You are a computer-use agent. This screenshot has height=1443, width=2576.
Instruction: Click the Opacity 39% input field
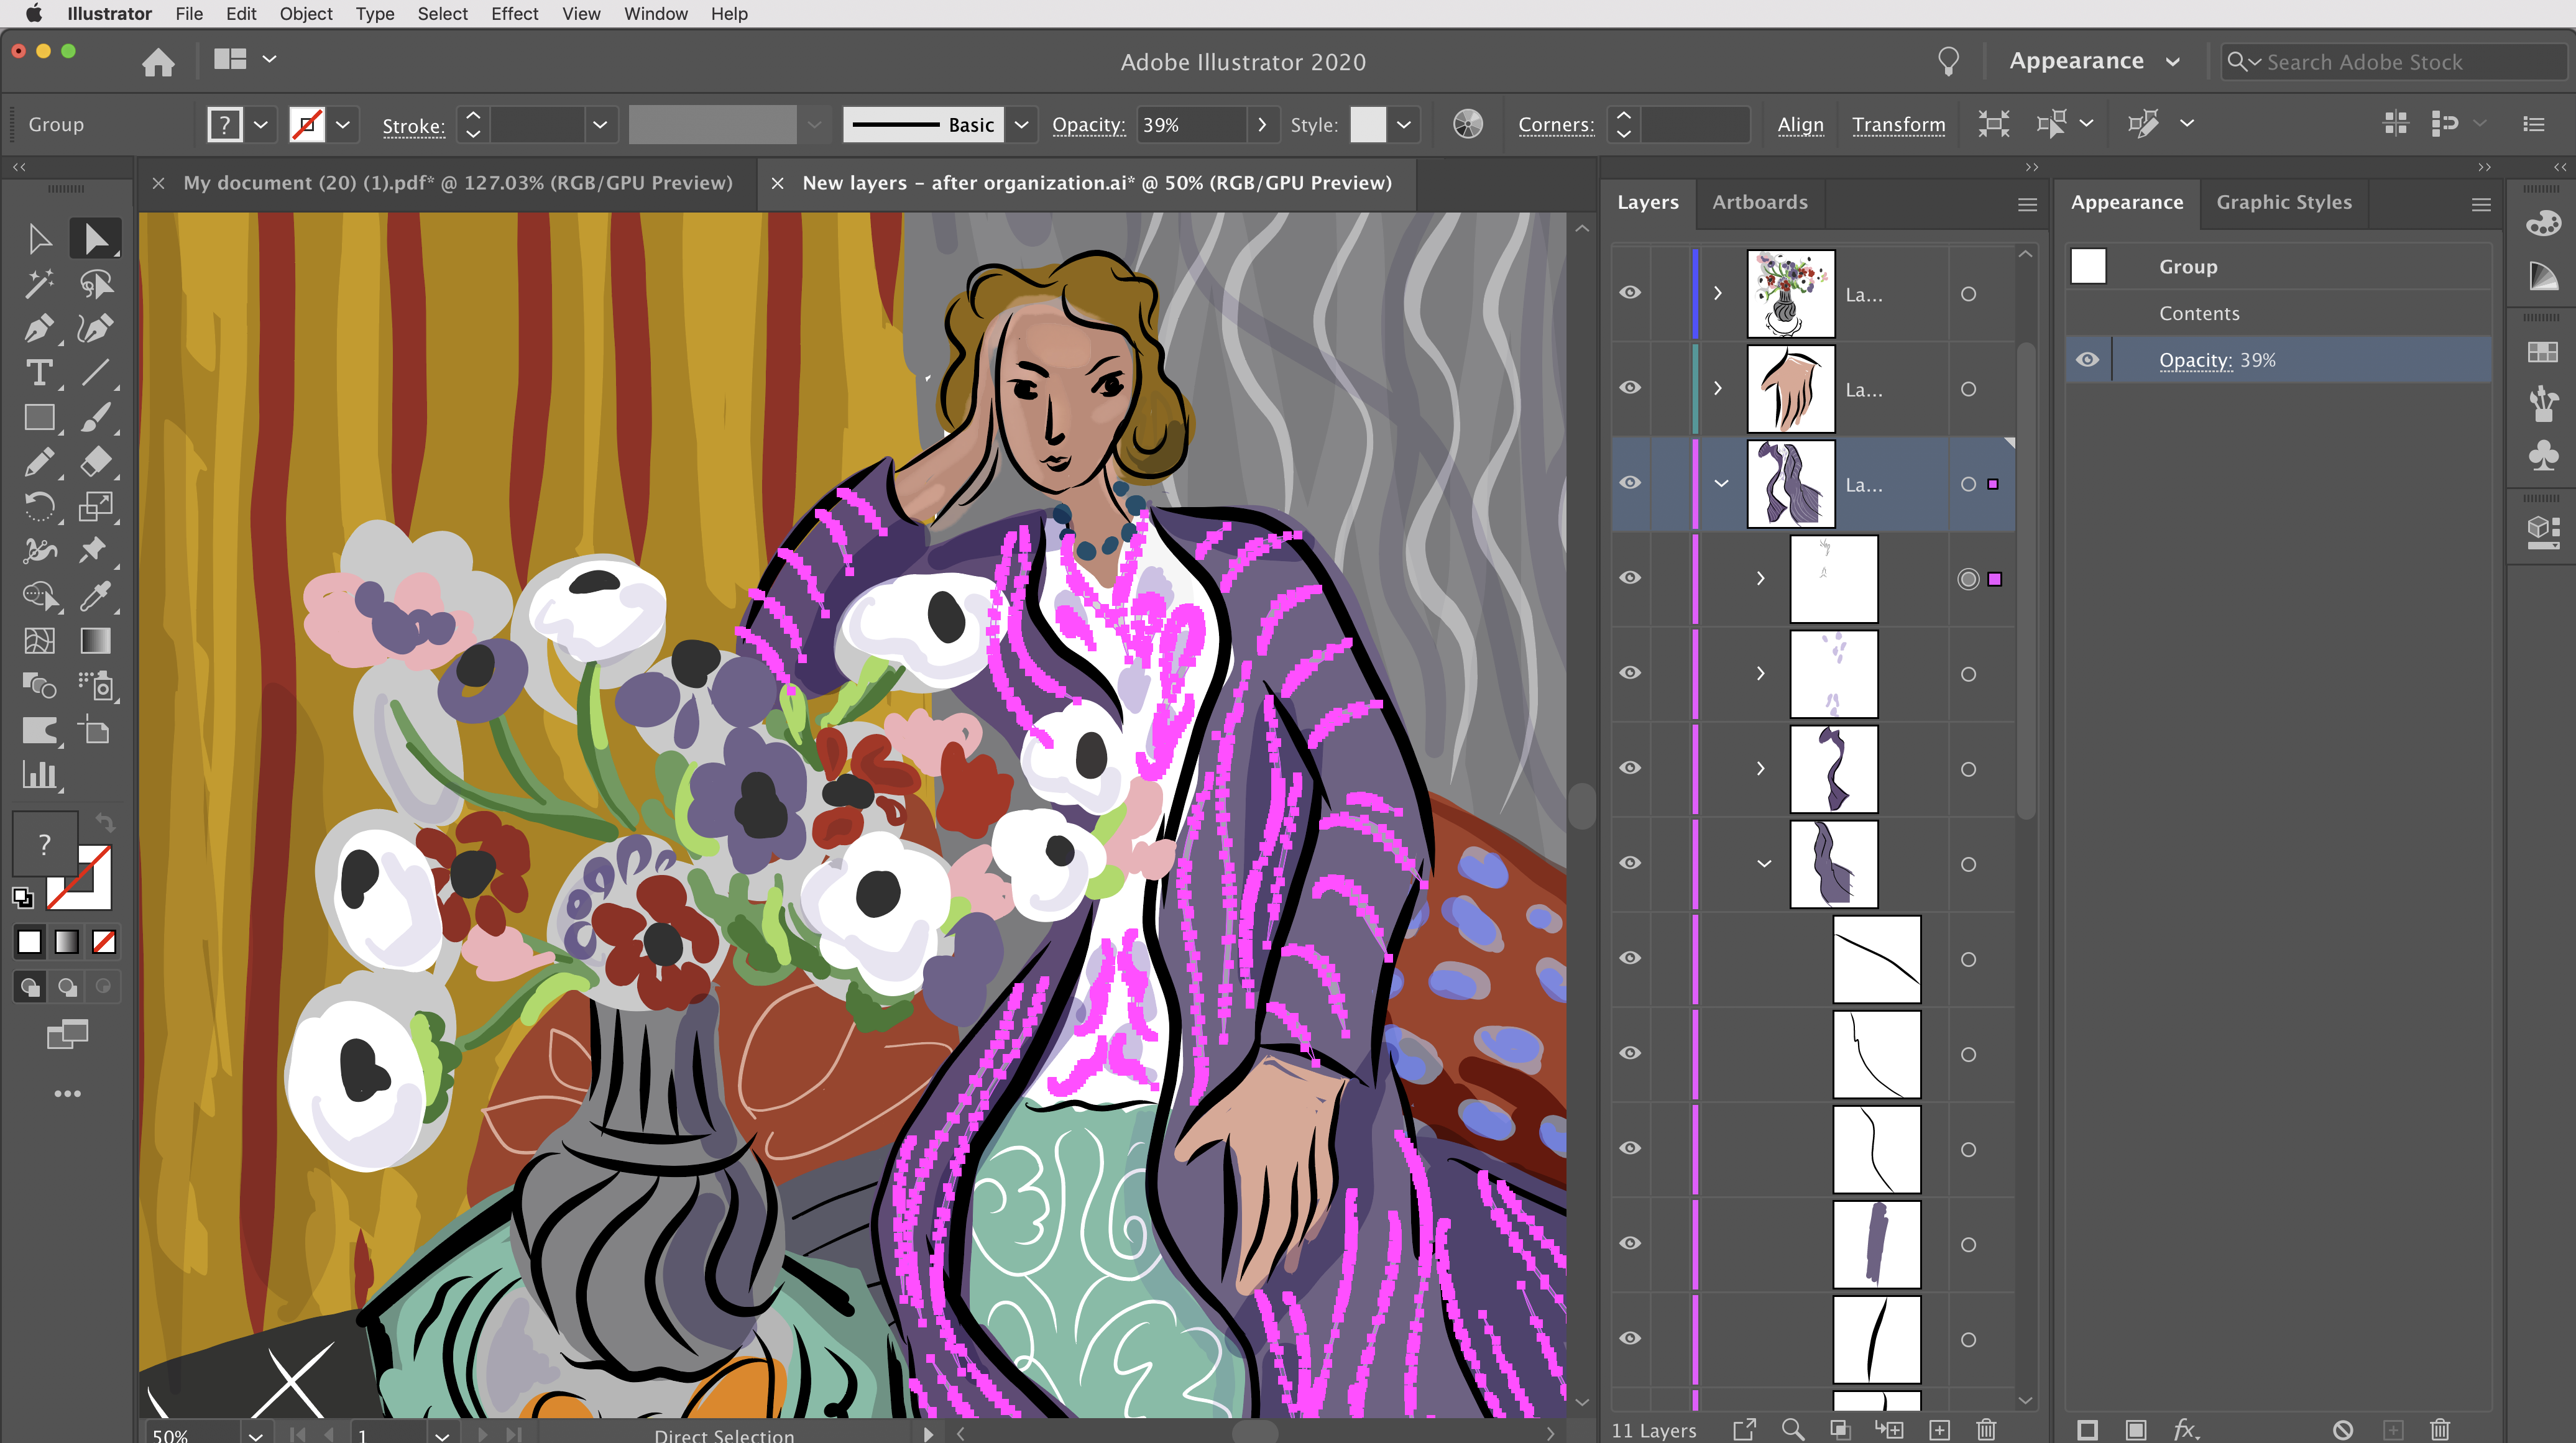point(1190,125)
